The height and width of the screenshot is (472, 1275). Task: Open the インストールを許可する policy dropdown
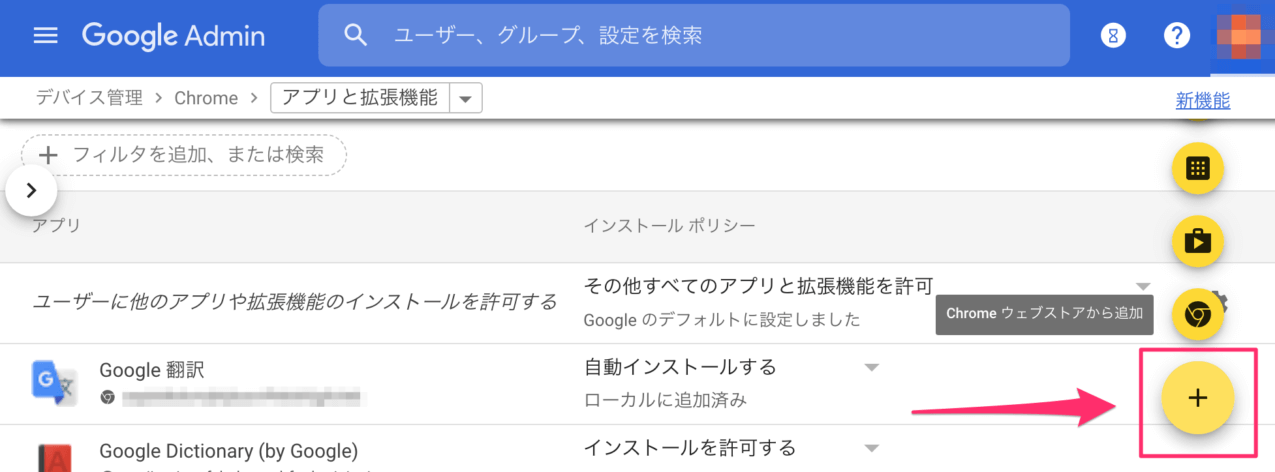click(x=871, y=448)
